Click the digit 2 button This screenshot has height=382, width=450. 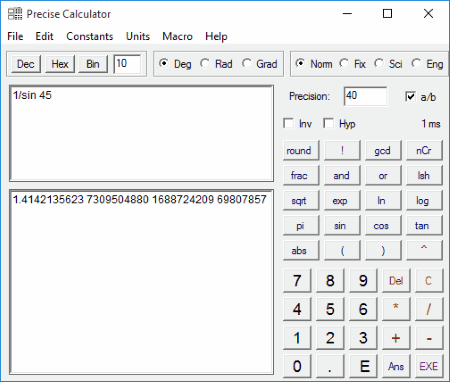pos(330,338)
